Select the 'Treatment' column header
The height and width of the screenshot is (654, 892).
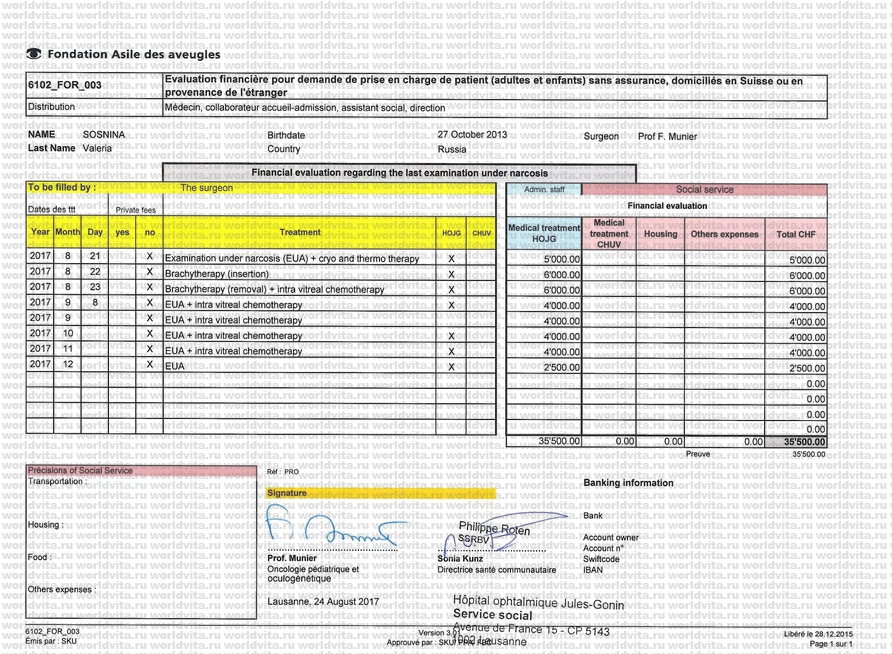(300, 233)
